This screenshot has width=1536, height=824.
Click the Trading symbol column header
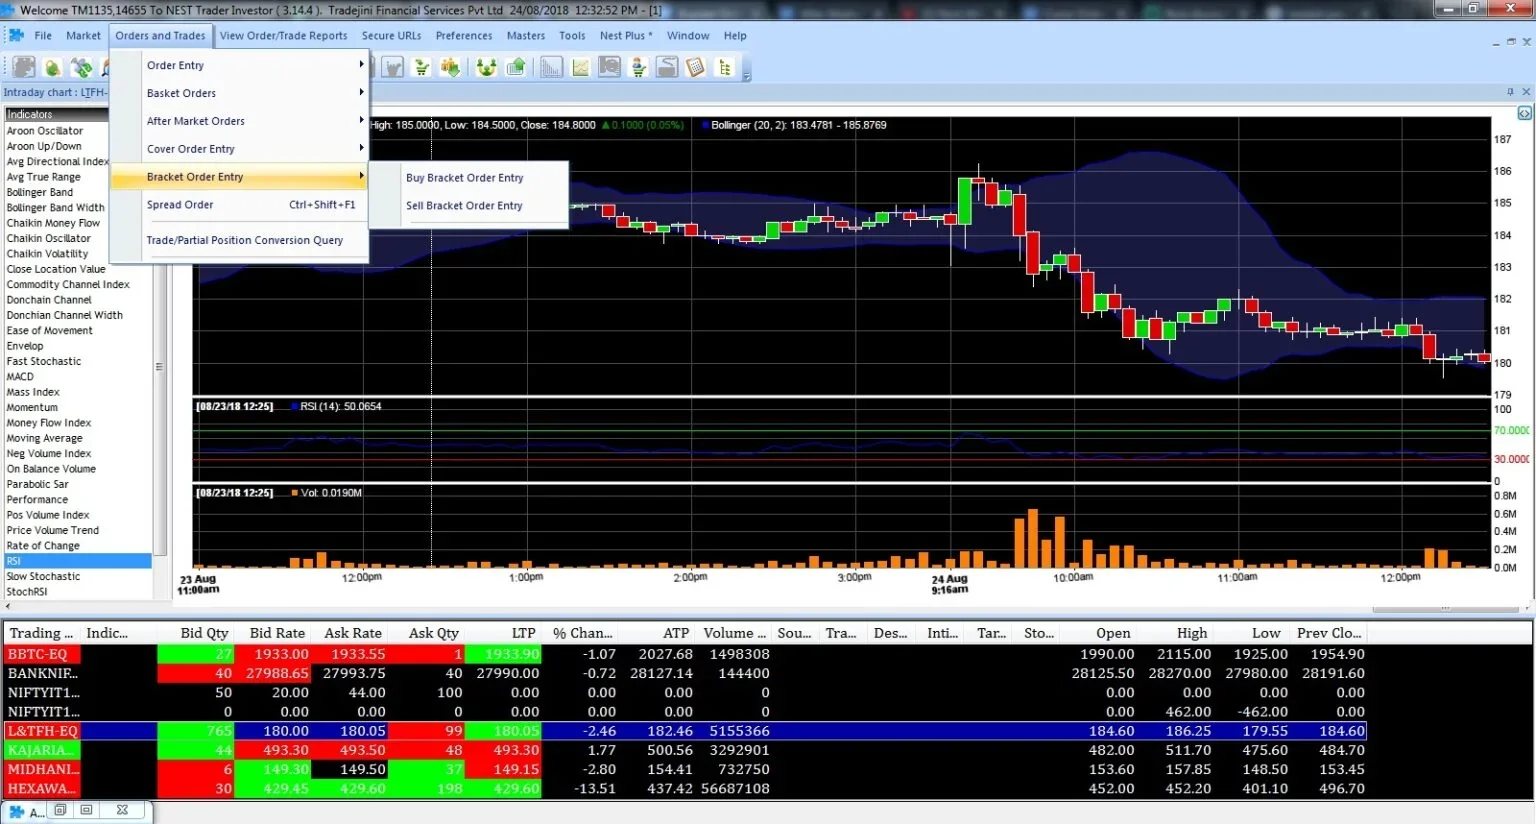[x=41, y=633]
